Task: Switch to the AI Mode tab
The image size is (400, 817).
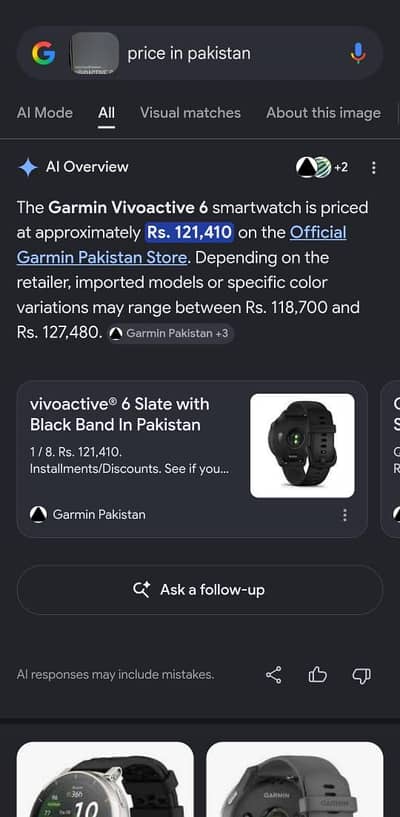Action: click(x=45, y=113)
